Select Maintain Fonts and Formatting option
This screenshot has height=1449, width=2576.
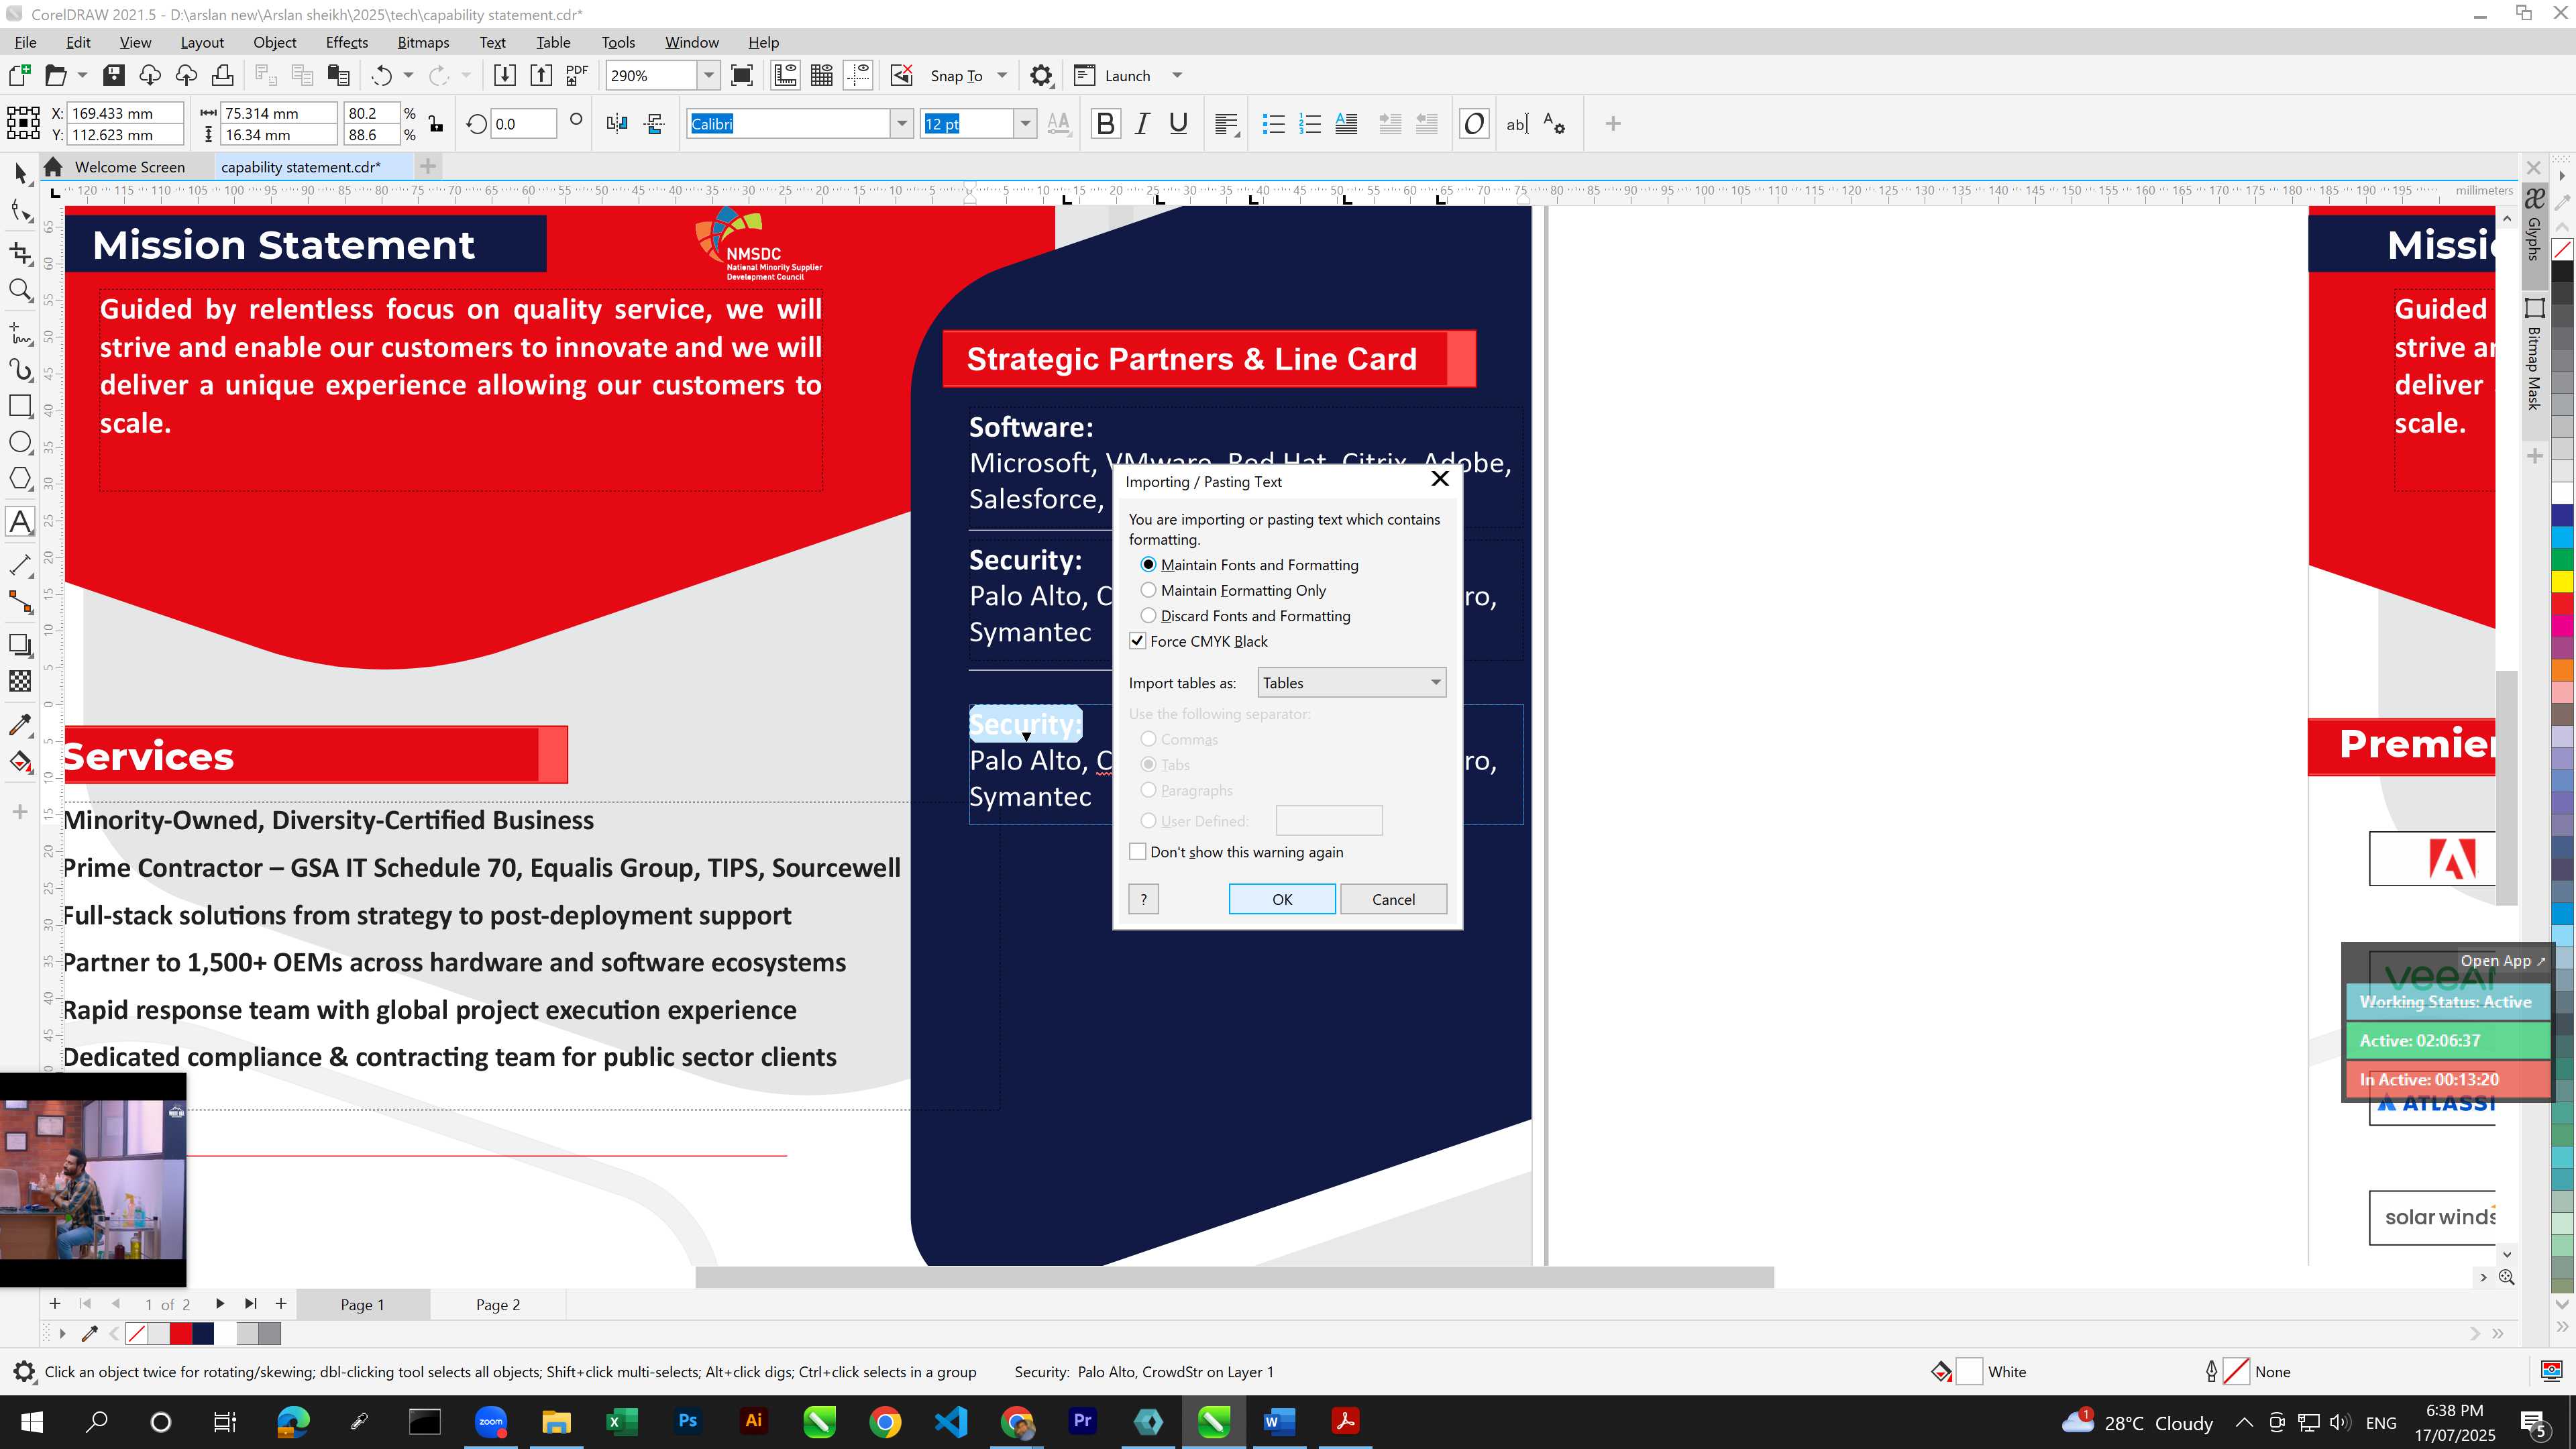pyautogui.click(x=1148, y=565)
